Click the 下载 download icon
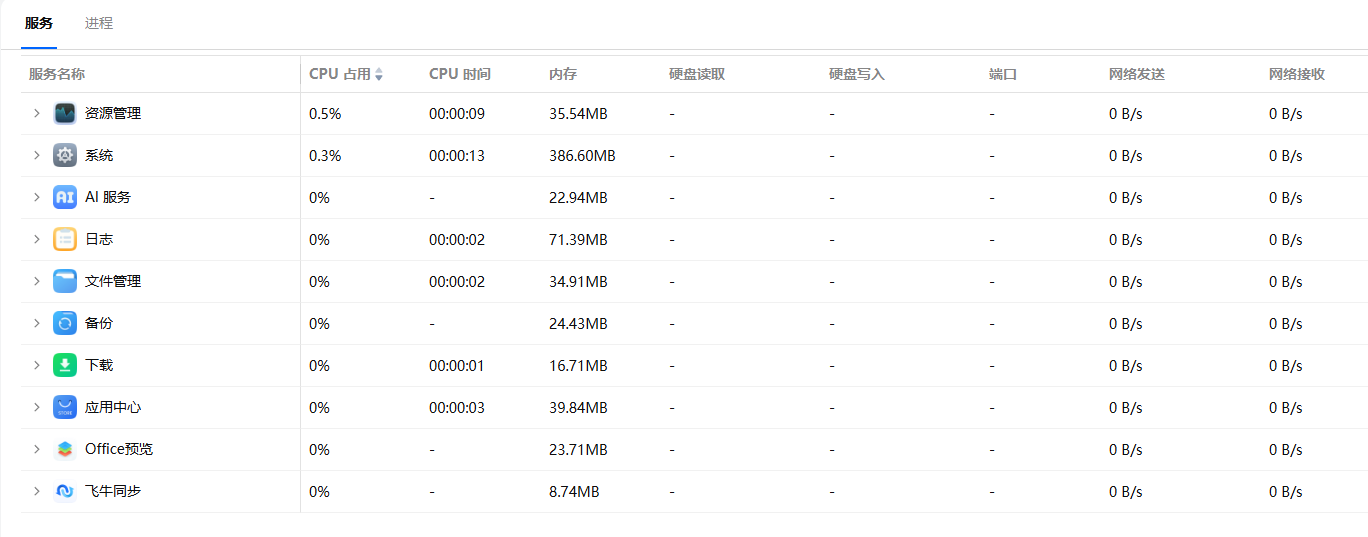Viewport: 1368px width, 537px height. click(x=65, y=365)
